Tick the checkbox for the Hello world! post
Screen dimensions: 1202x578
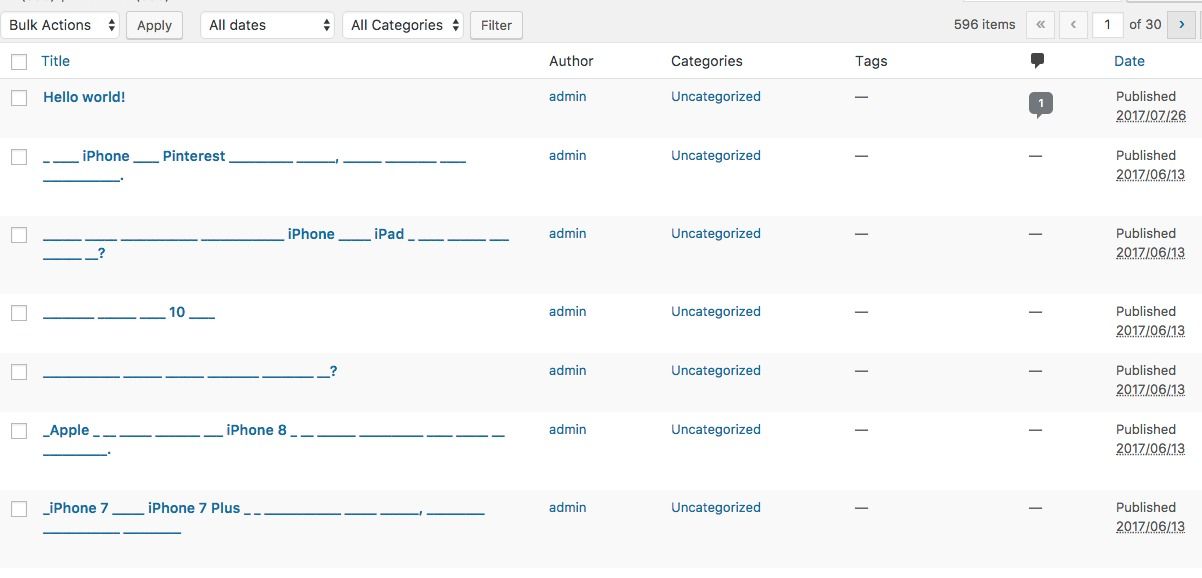coord(19,98)
